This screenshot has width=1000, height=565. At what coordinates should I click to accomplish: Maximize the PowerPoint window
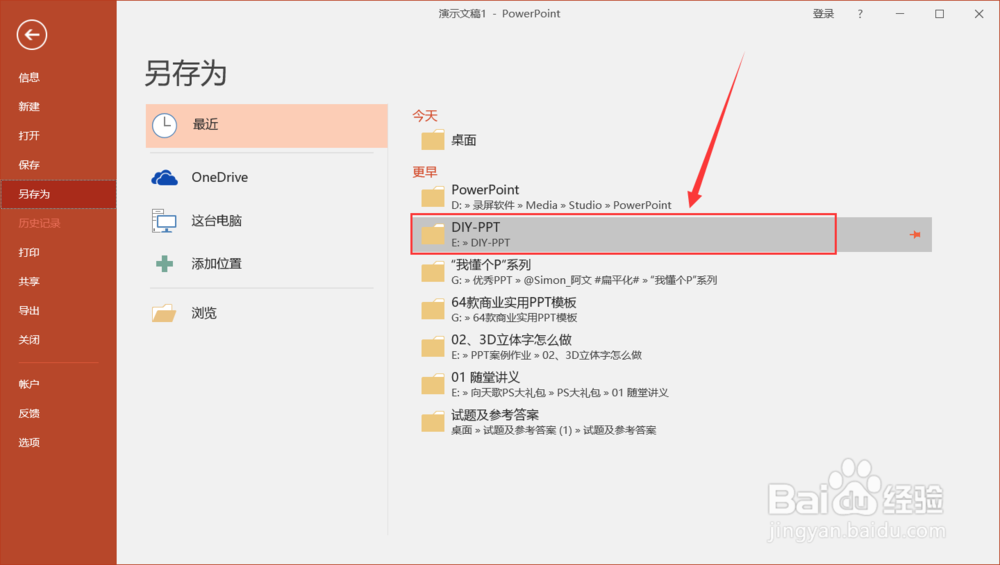pyautogui.click(x=939, y=14)
